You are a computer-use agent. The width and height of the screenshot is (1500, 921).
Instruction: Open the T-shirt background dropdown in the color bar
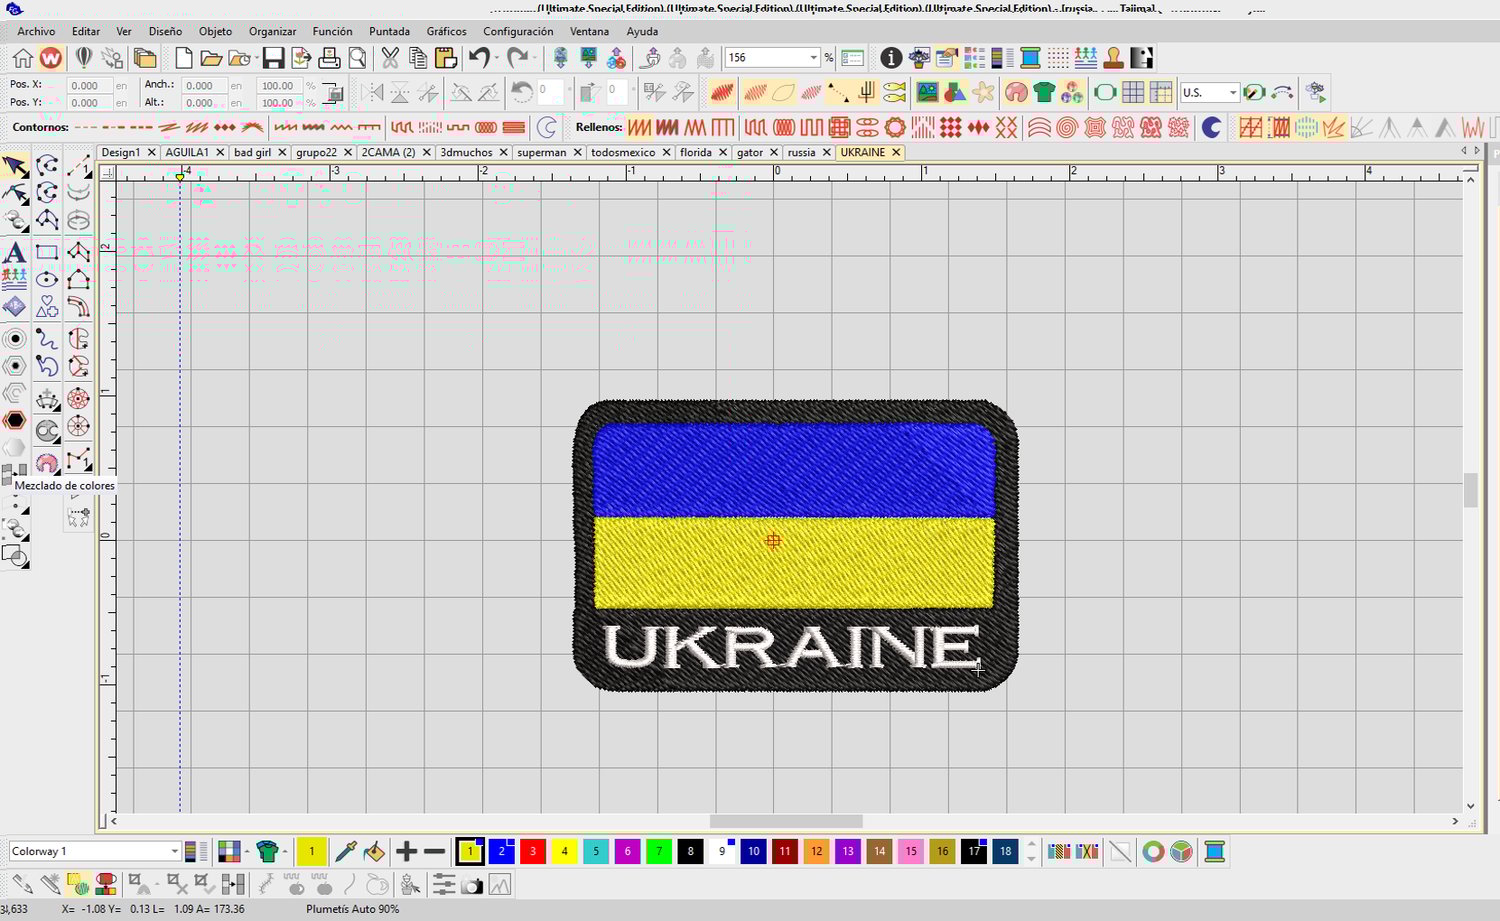click(285, 852)
